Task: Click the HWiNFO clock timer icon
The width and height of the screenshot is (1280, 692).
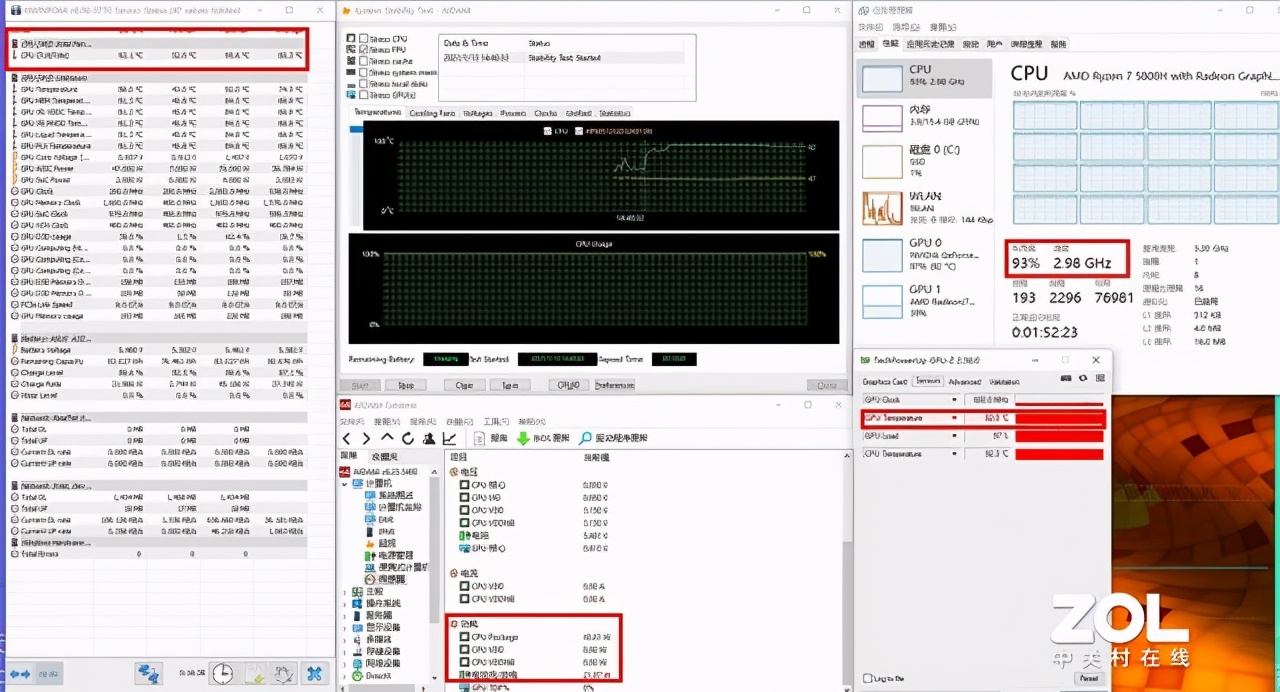Action: (222, 674)
